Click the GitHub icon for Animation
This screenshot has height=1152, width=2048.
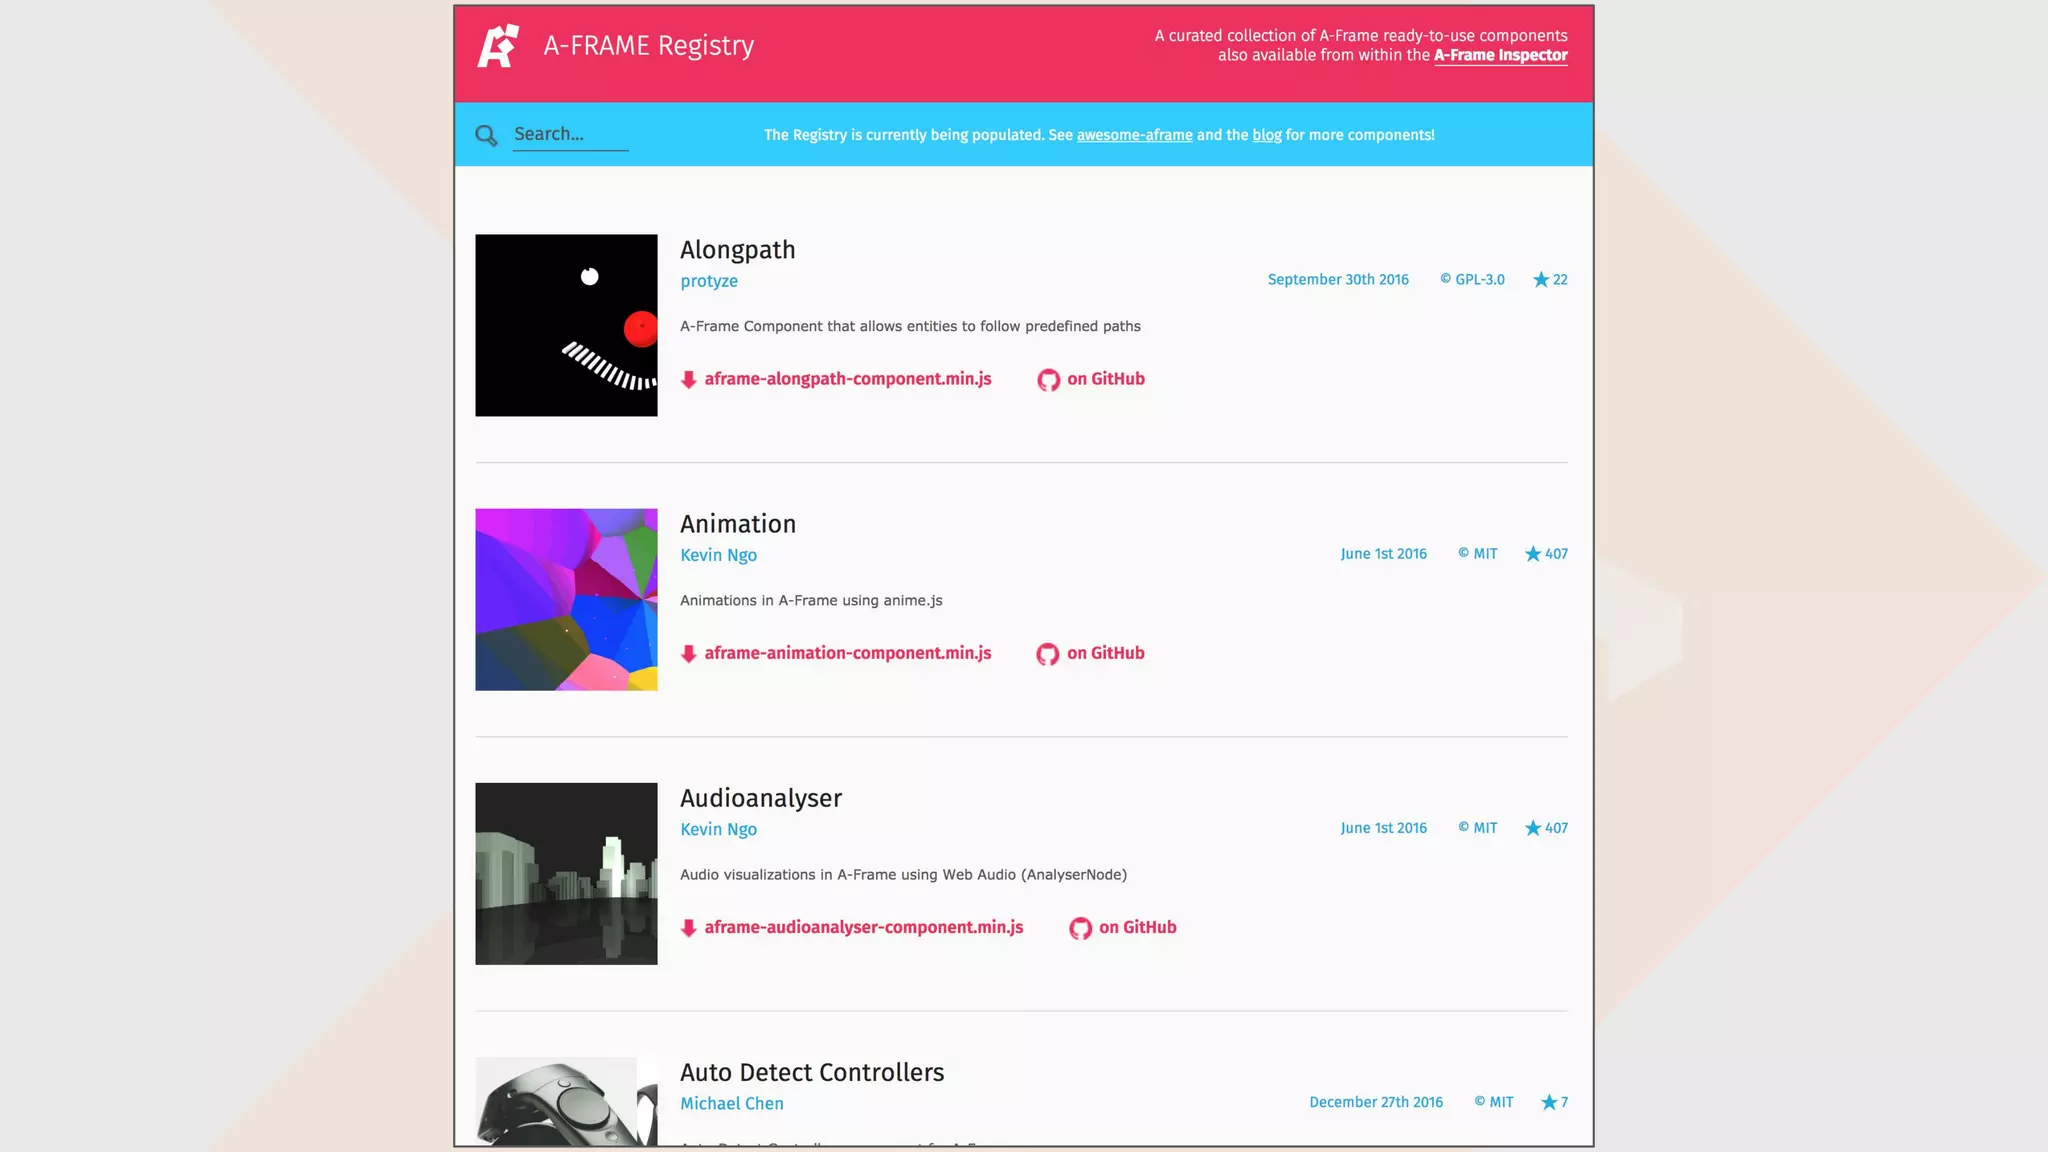pyautogui.click(x=1047, y=654)
